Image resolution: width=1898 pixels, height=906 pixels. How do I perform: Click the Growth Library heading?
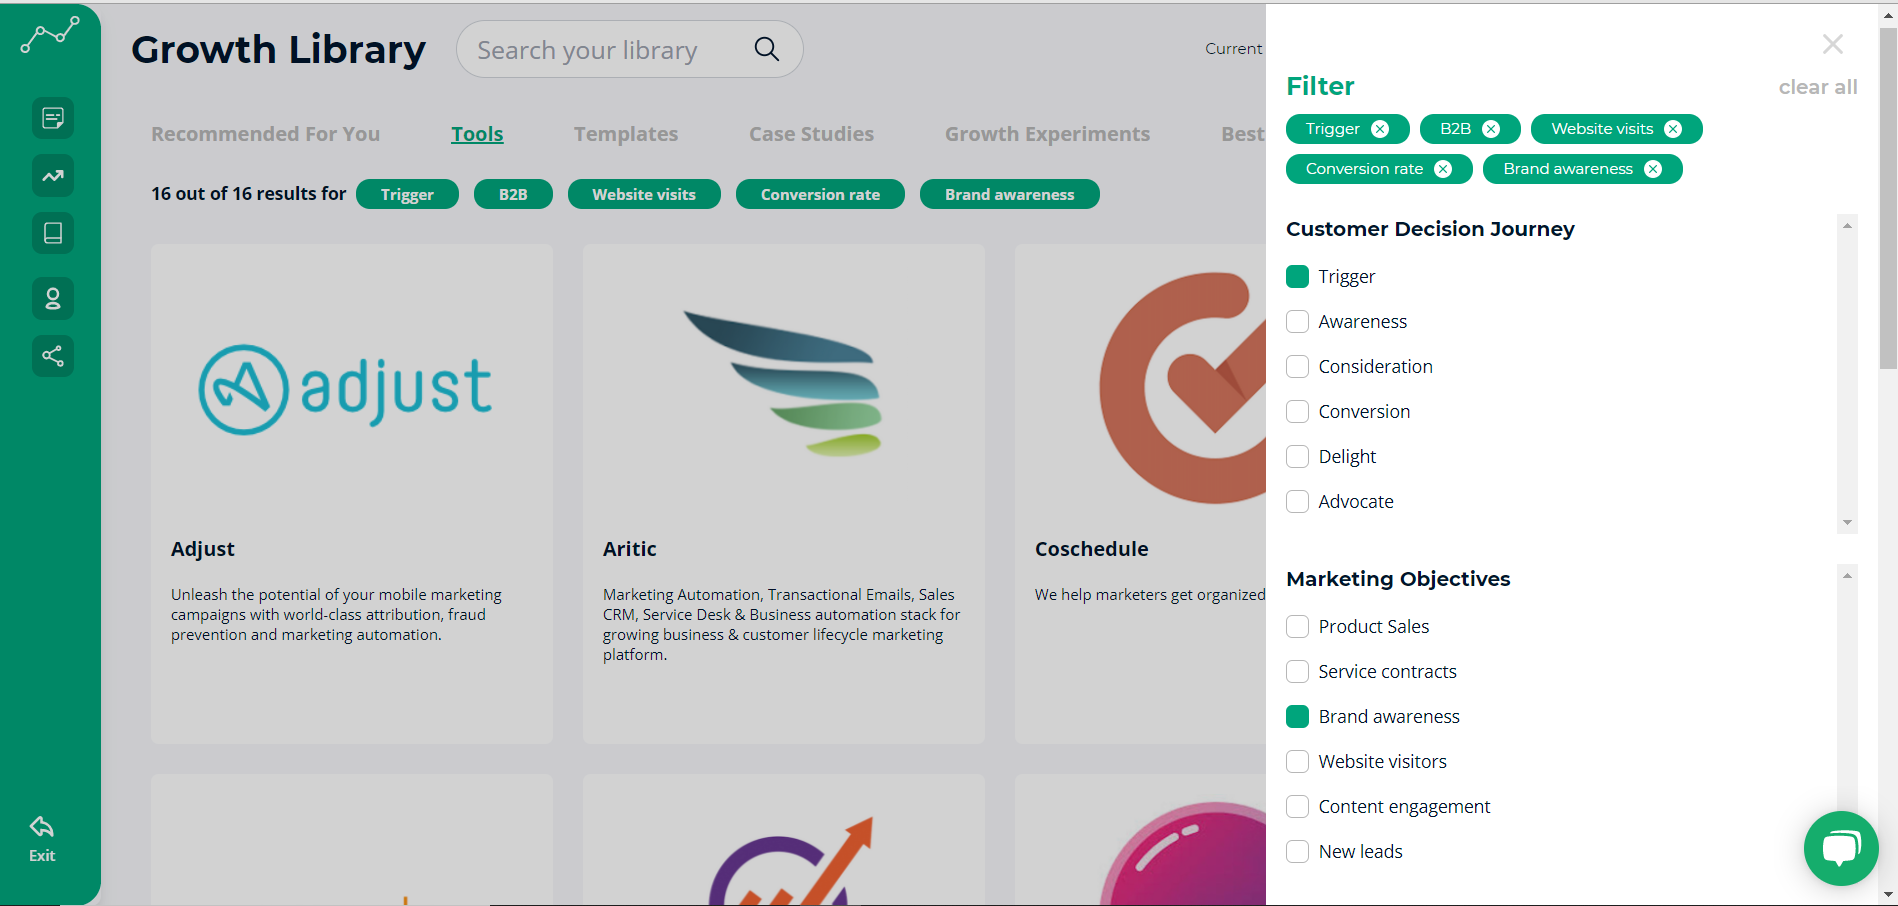point(279,49)
